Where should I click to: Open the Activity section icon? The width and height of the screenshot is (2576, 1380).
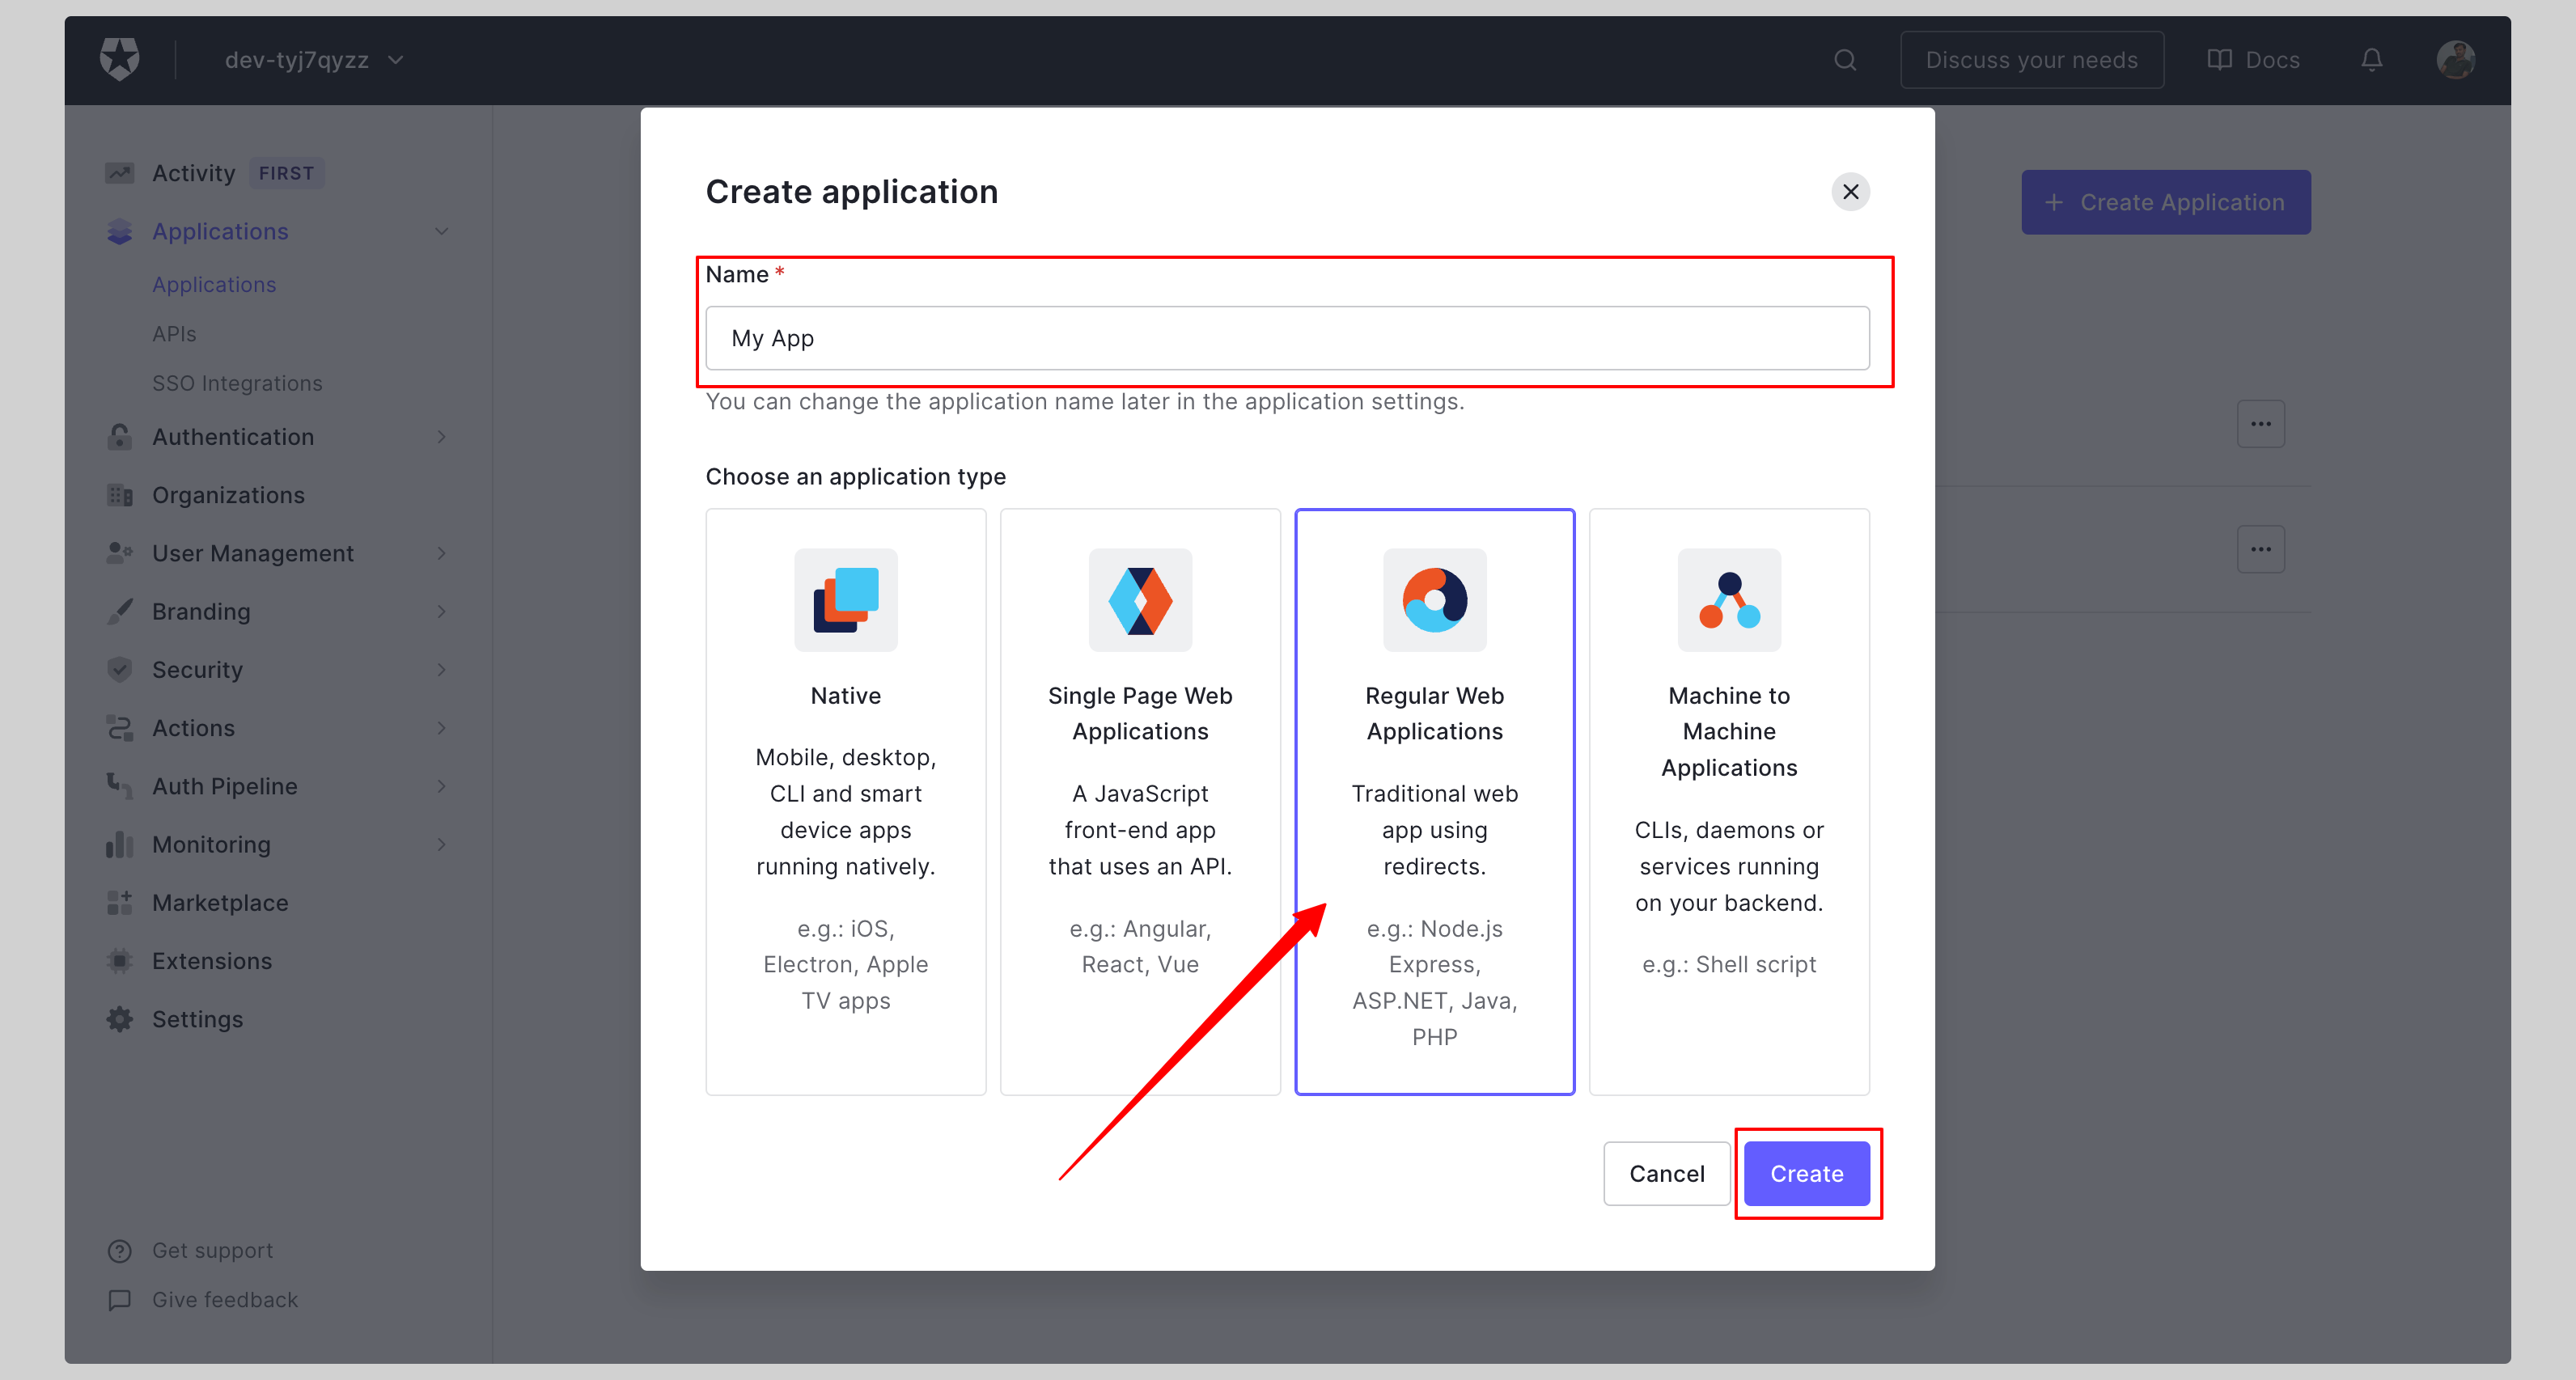point(119,172)
